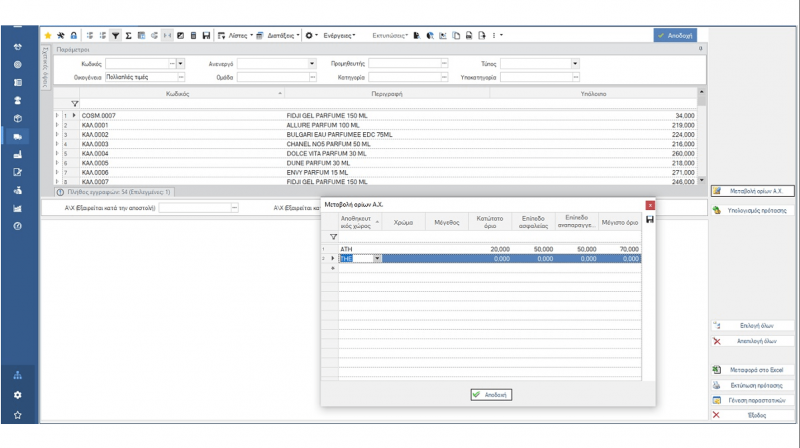Sort by the Κωδικός column header
Screen dimensions: 800x448
[178, 94]
